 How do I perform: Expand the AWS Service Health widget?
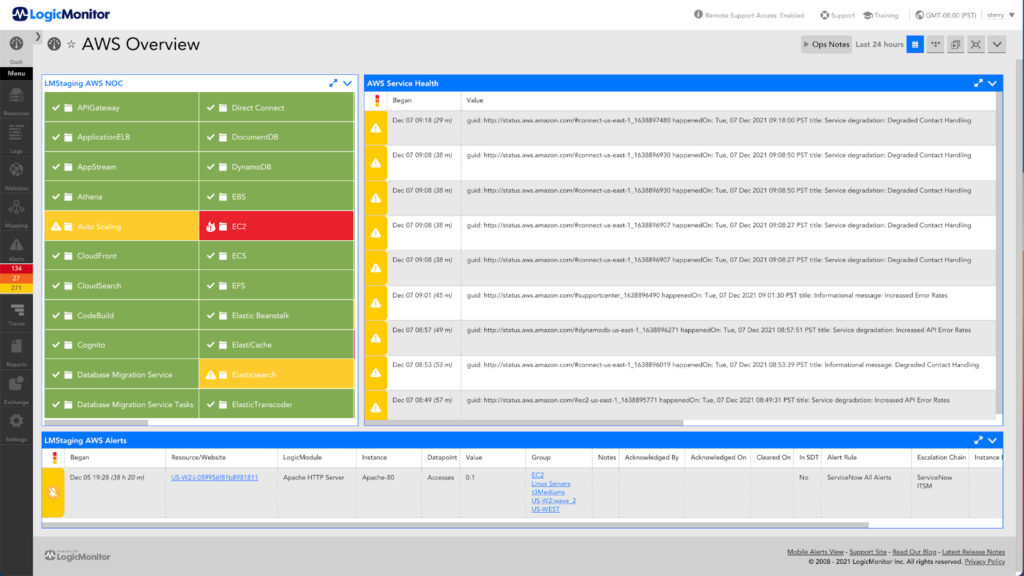click(x=978, y=83)
